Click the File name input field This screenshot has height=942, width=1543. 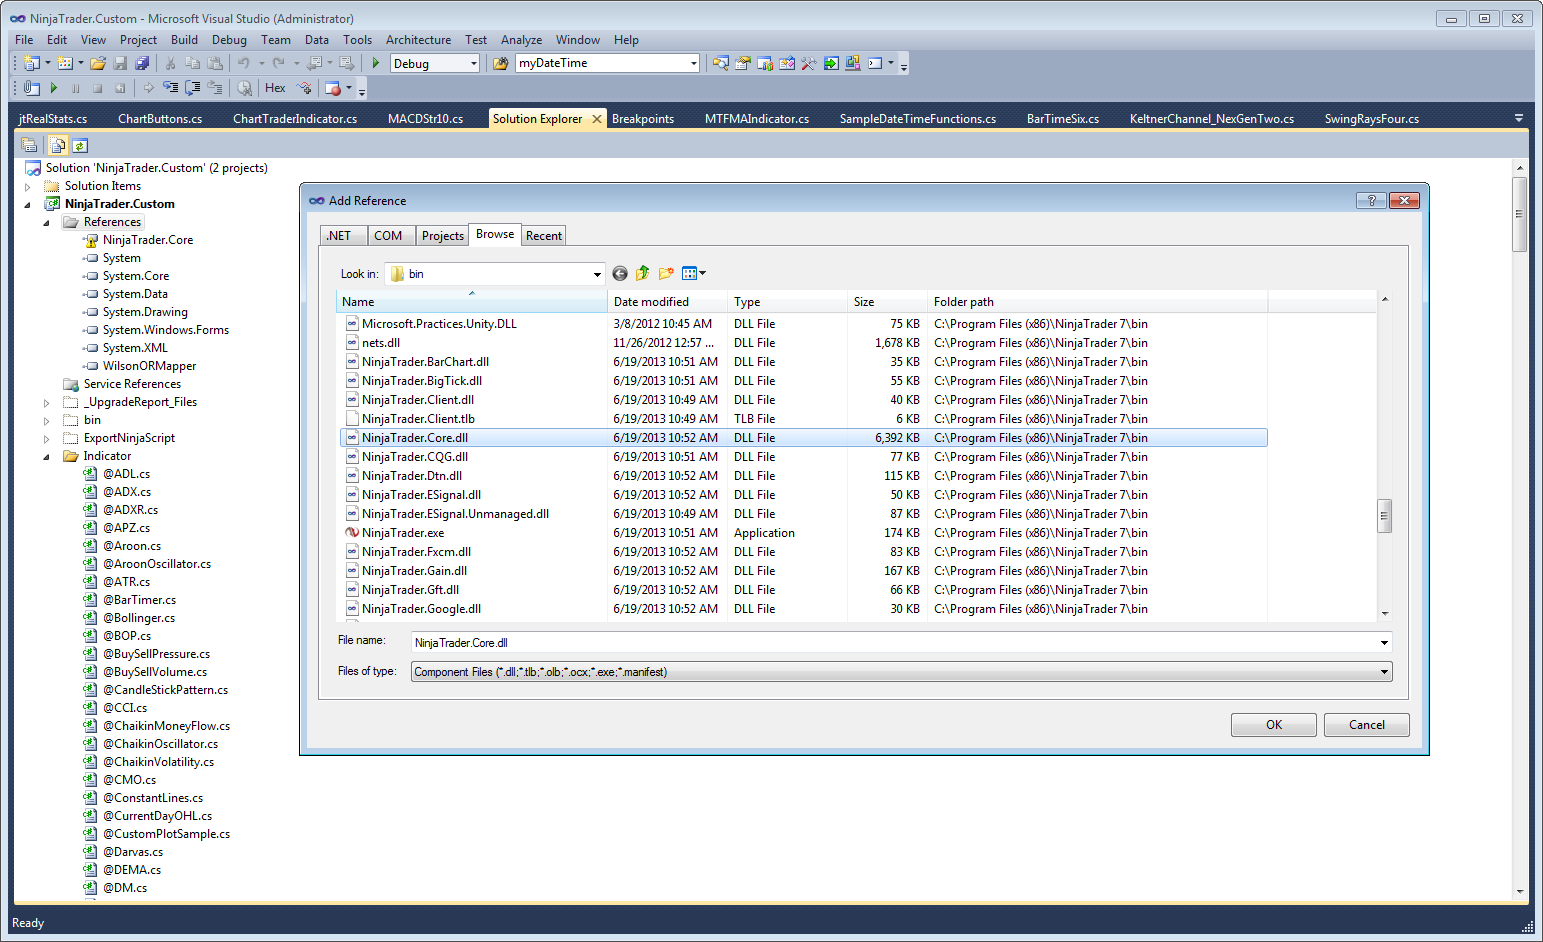pyautogui.click(x=895, y=643)
